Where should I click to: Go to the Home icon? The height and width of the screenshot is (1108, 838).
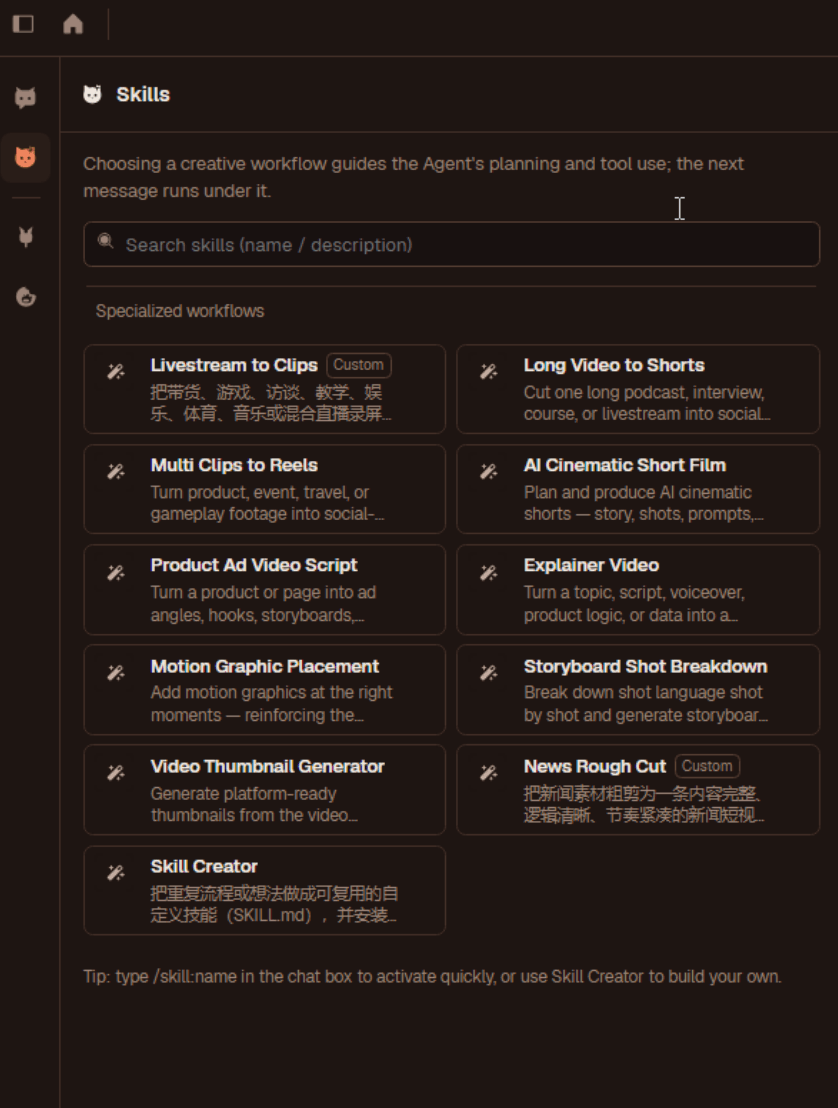73,24
